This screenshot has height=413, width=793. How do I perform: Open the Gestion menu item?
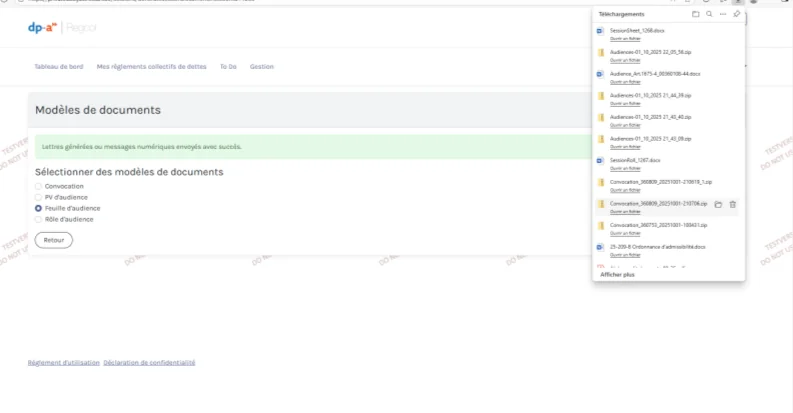[x=261, y=67]
